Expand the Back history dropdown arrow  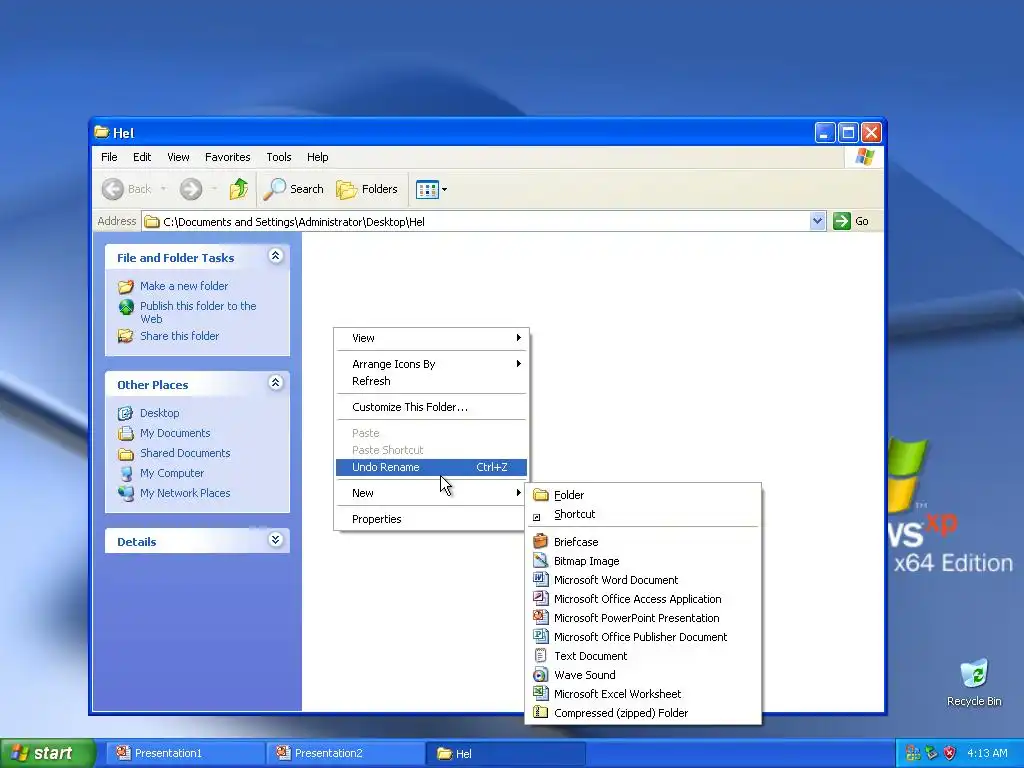(163, 189)
